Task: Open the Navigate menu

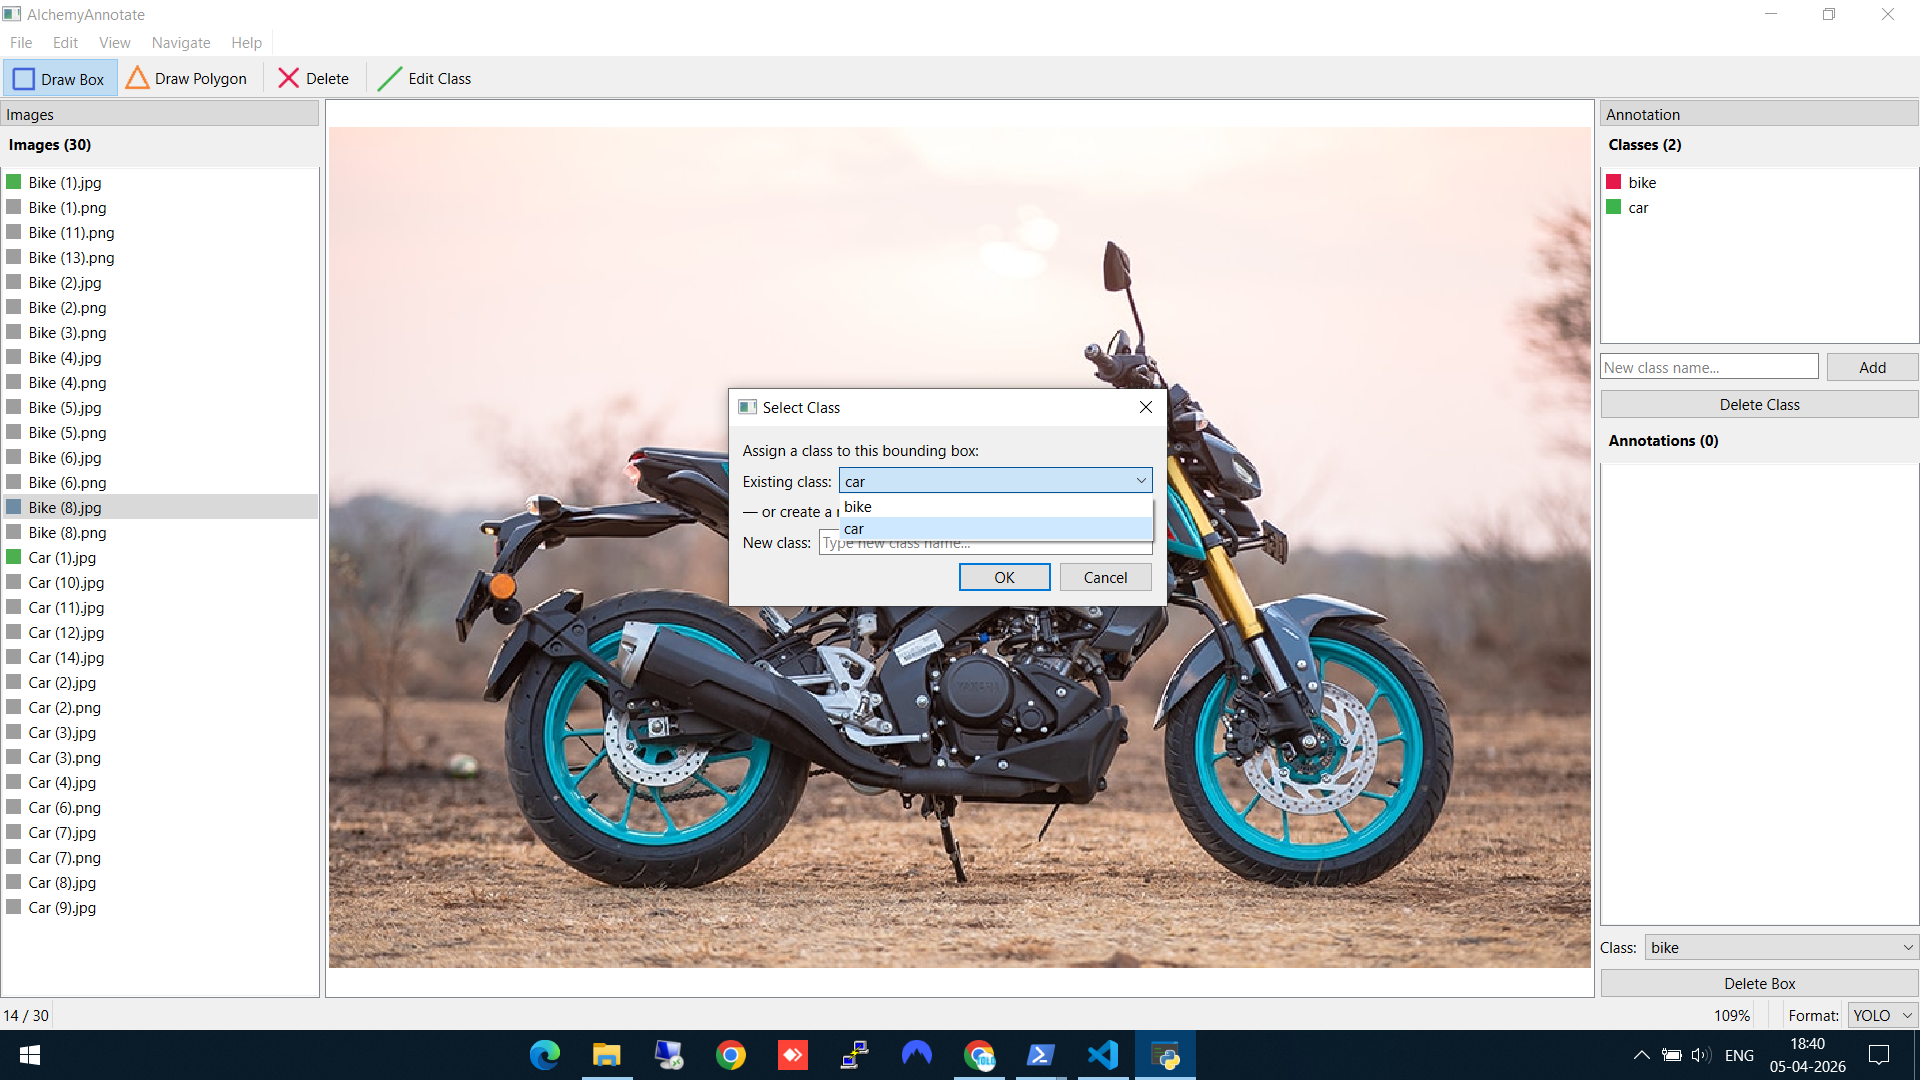Action: [x=180, y=43]
